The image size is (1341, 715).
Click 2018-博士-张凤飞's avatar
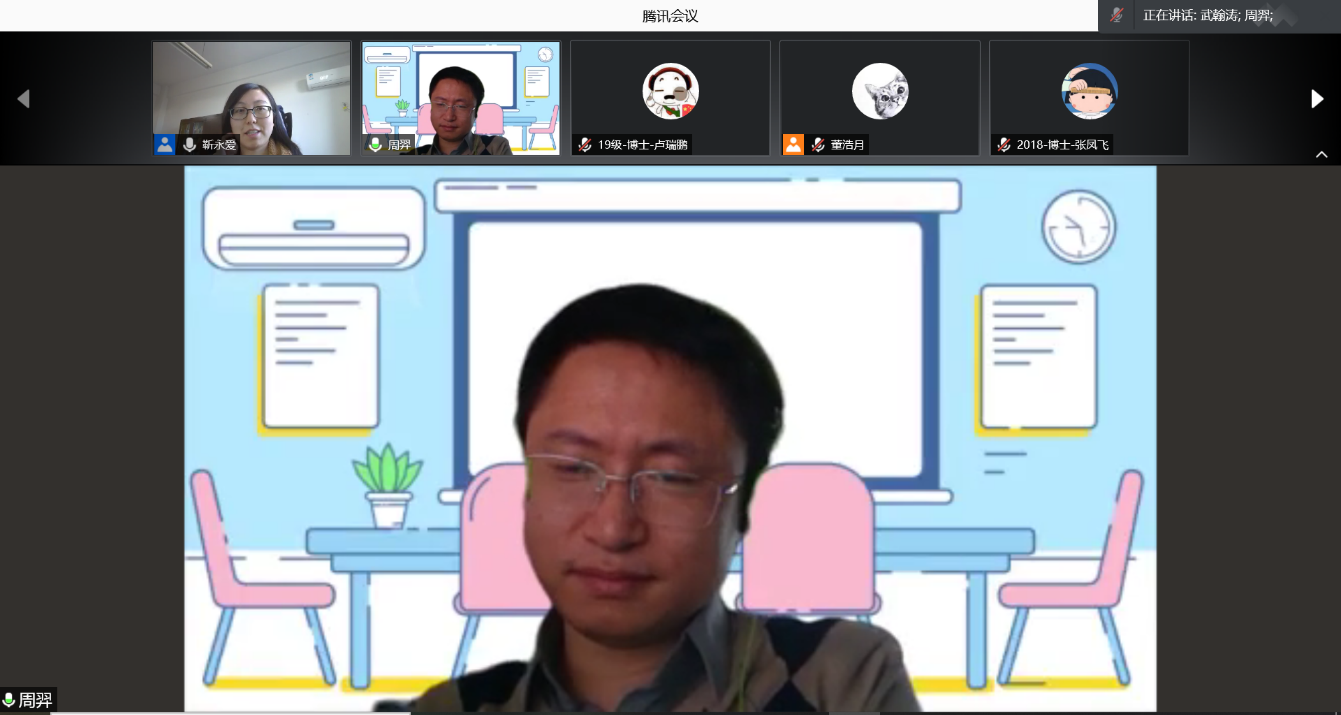[1089, 91]
